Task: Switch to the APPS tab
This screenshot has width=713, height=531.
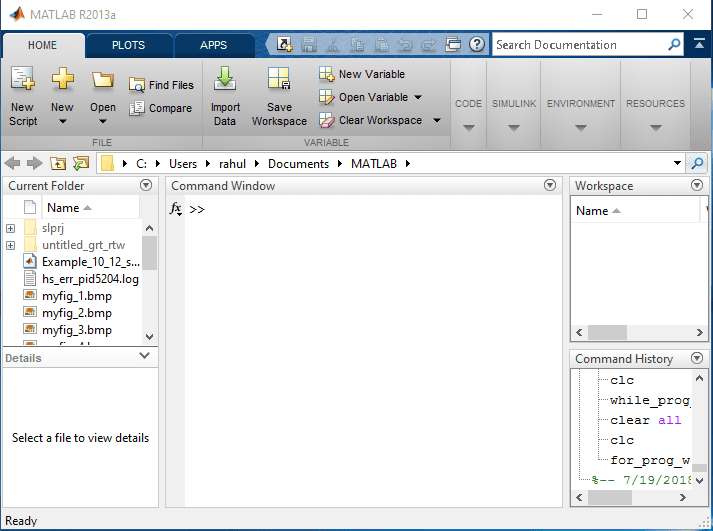Action: [213, 45]
